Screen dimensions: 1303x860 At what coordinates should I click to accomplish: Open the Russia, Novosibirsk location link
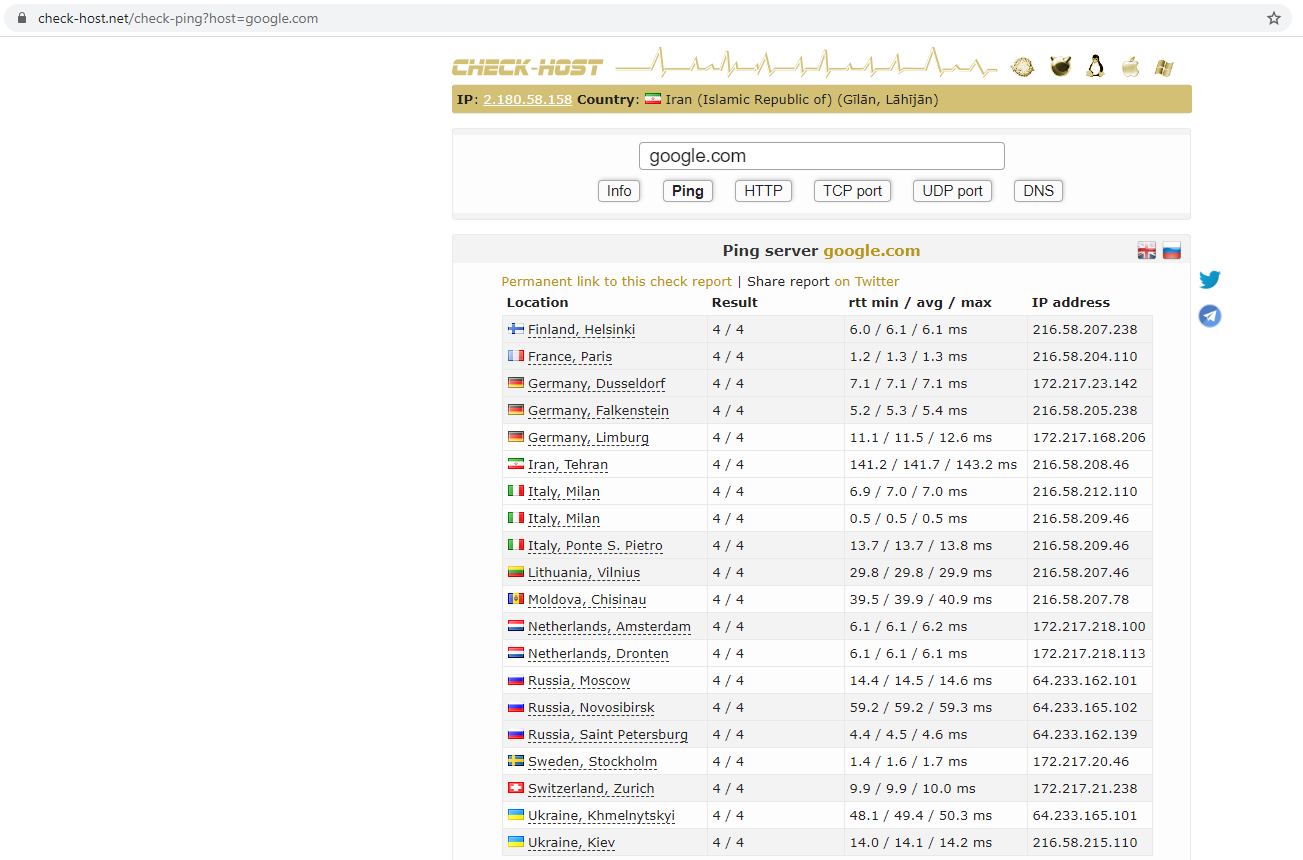click(591, 708)
